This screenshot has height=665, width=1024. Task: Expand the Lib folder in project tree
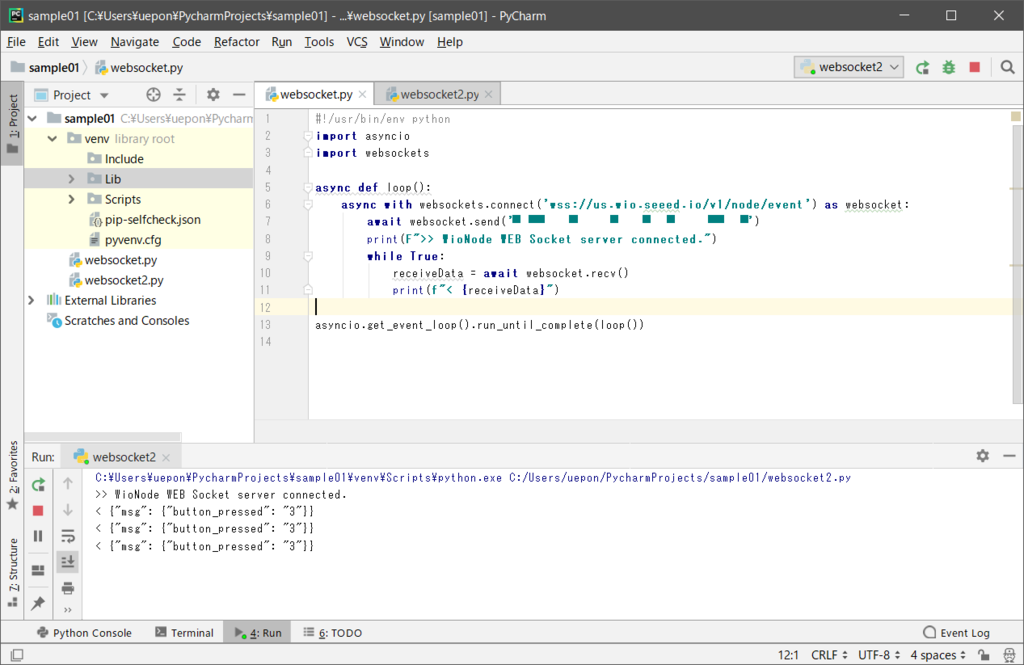pos(72,179)
